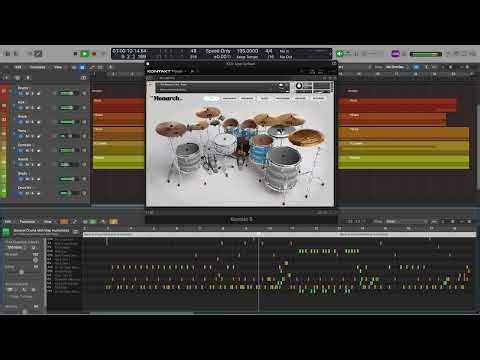Click the track header icon next to the plus button
Screen dimensions: 480x360
(17, 78)
